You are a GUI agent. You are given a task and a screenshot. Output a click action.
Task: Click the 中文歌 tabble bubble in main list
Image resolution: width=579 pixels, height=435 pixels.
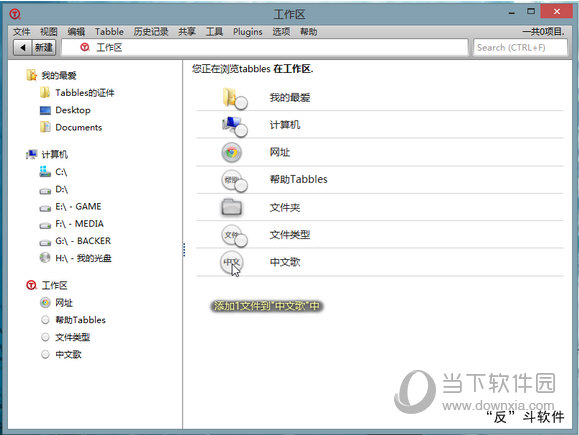232,262
